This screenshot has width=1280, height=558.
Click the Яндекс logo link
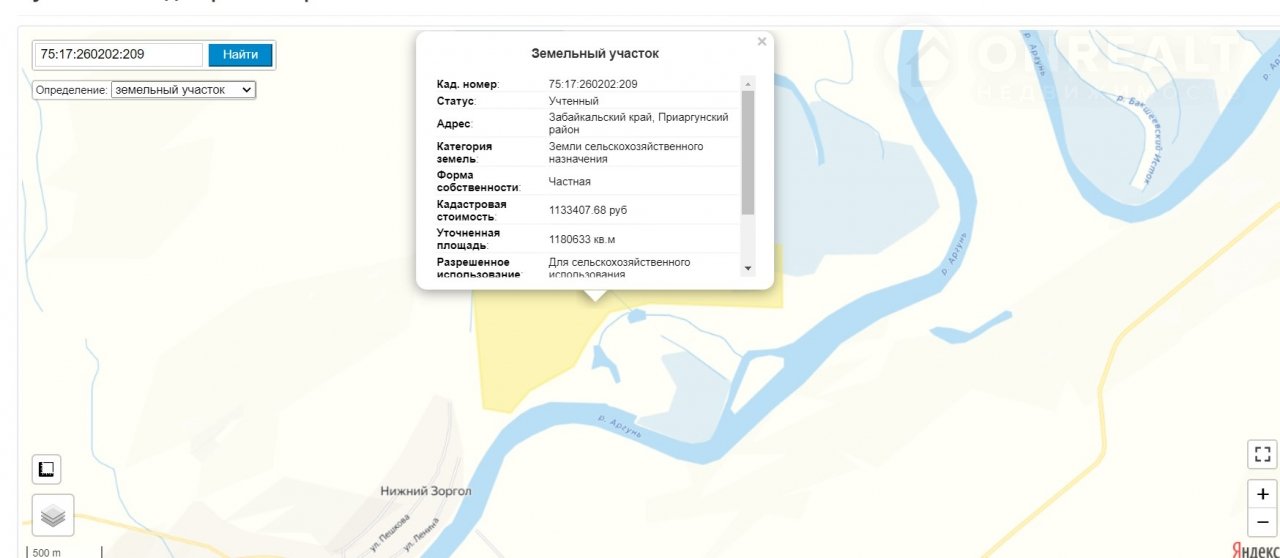coord(1254,549)
